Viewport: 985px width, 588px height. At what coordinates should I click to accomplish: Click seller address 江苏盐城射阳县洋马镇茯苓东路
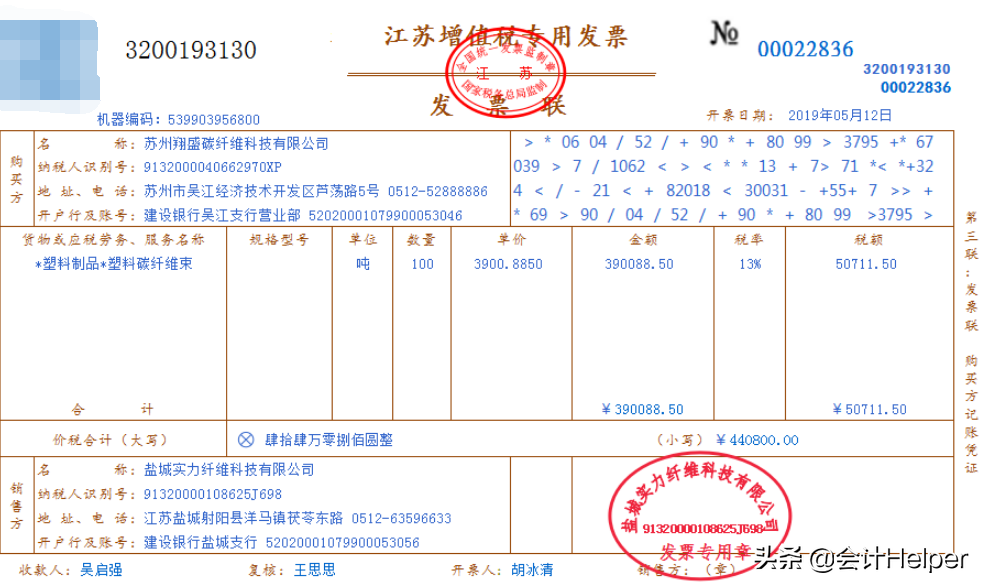tap(243, 518)
